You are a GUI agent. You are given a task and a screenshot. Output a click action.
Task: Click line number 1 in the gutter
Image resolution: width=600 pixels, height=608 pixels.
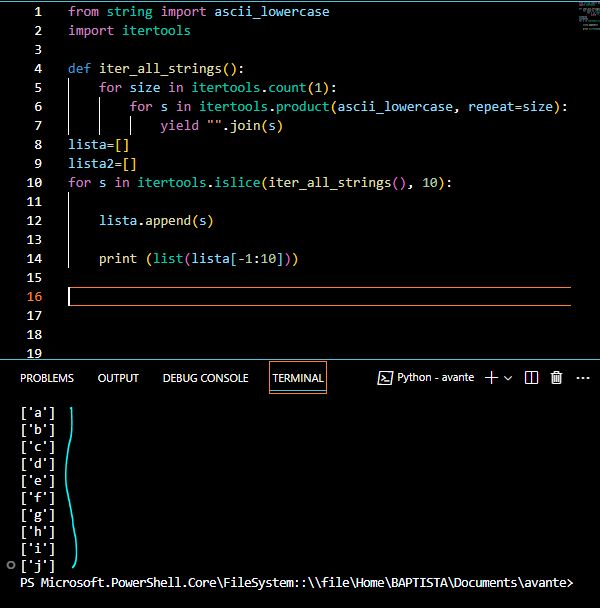tap(38, 12)
